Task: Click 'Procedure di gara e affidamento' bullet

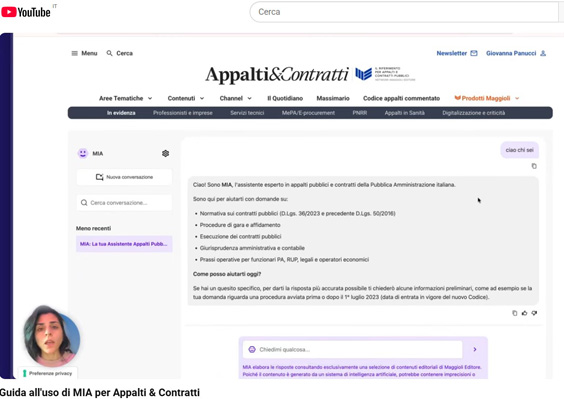Action: click(x=240, y=225)
